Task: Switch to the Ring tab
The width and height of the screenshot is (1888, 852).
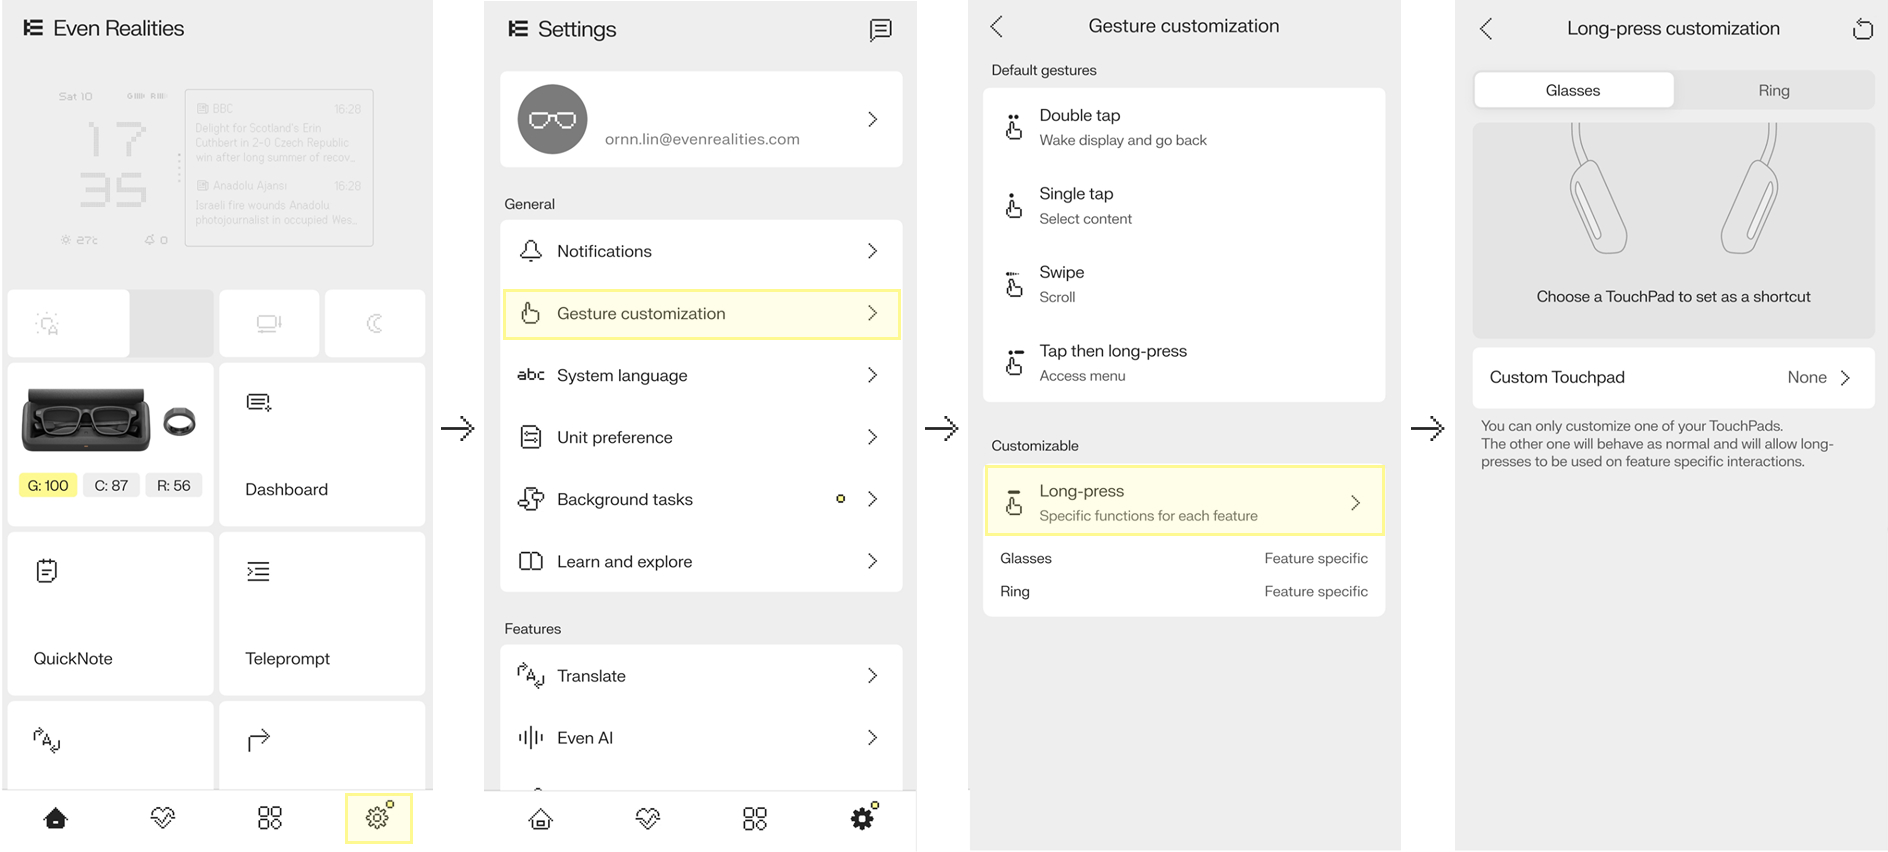Action: point(1774,90)
